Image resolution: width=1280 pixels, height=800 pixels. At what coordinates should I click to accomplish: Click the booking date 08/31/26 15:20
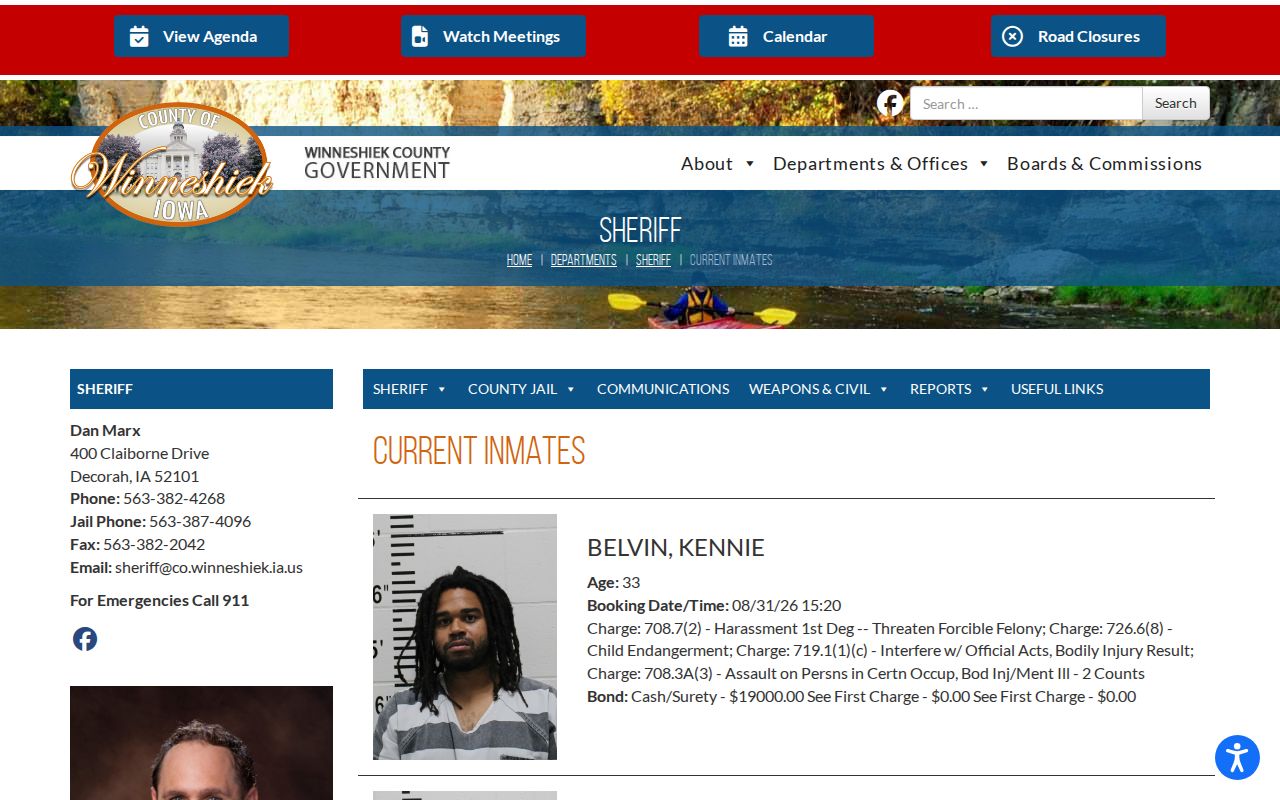click(786, 605)
